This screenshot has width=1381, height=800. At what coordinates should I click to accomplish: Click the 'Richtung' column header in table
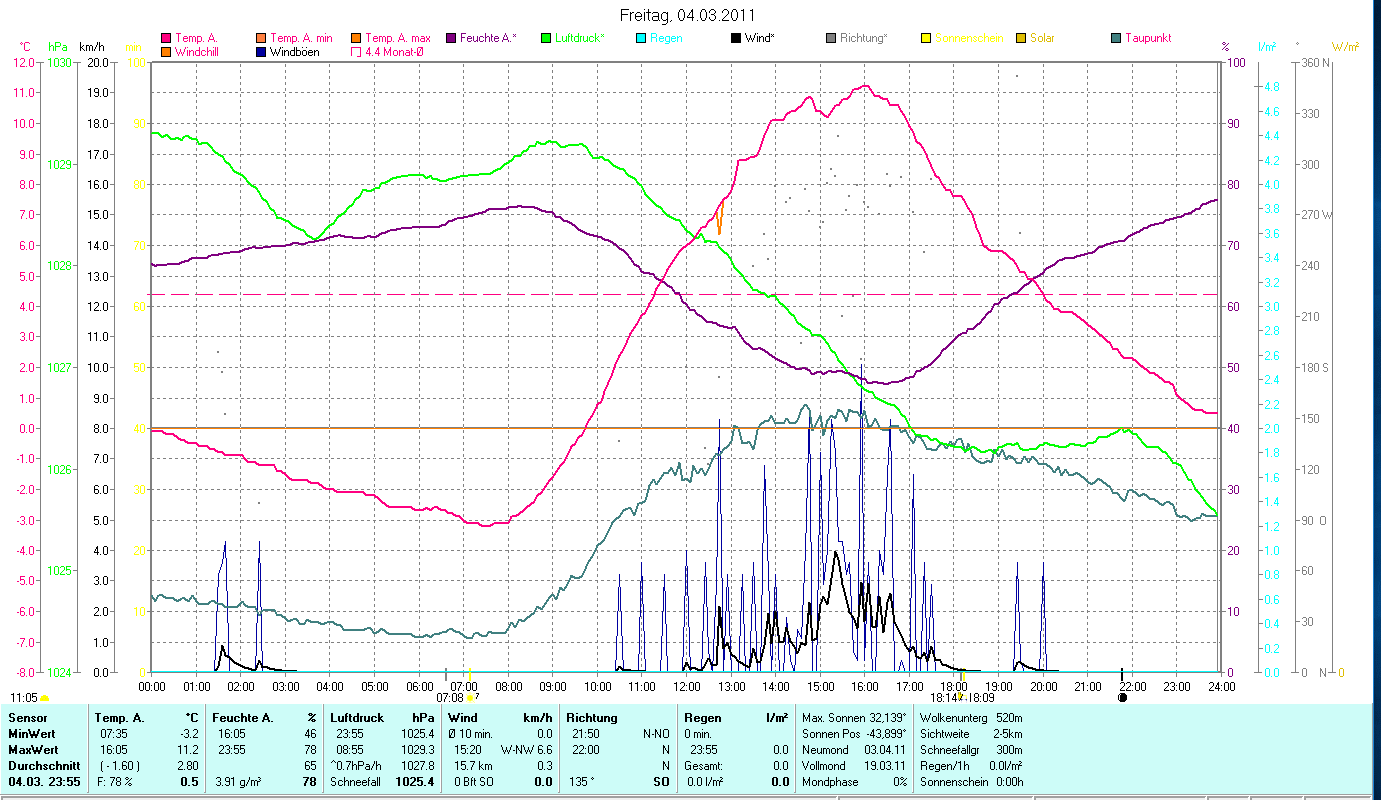tap(592, 718)
